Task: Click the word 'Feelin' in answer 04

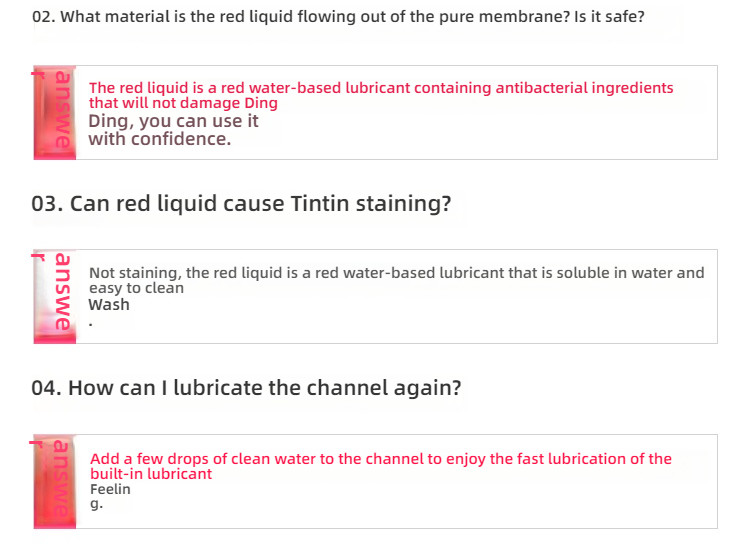Action: 110,489
